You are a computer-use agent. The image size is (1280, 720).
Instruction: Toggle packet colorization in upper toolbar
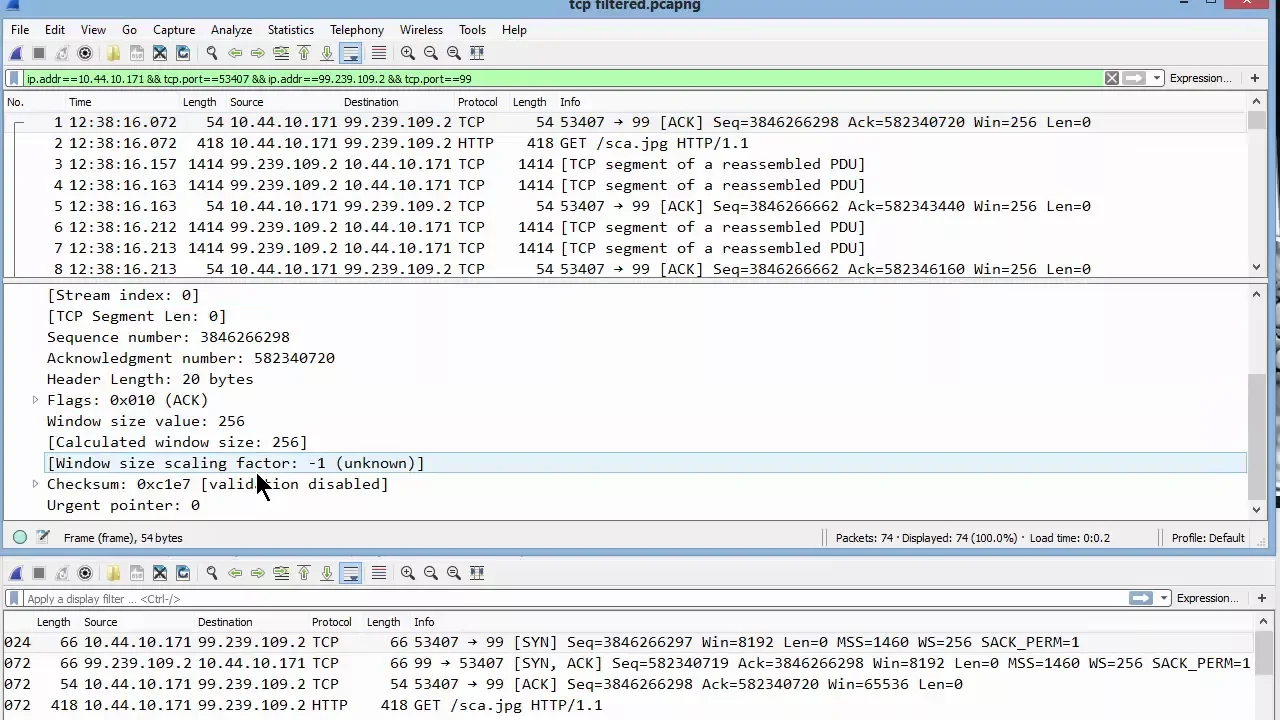378,53
